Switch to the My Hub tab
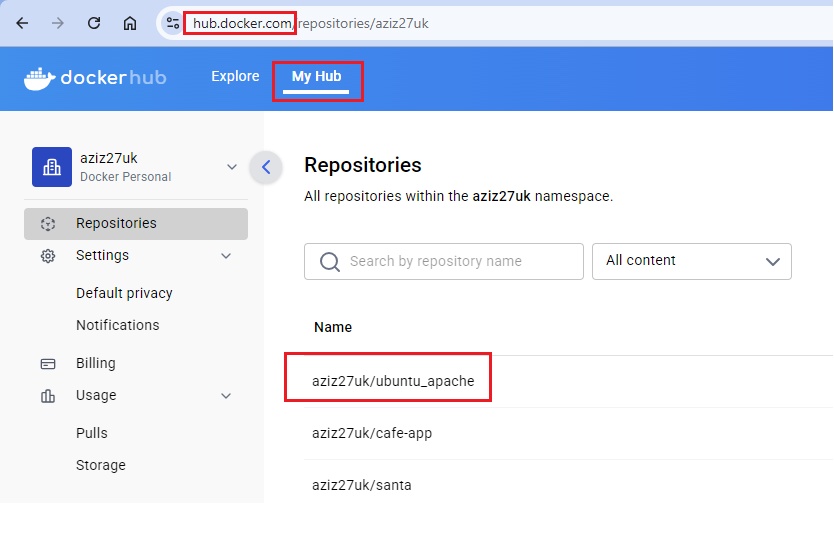This screenshot has width=834, height=535. [x=316, y=77]
